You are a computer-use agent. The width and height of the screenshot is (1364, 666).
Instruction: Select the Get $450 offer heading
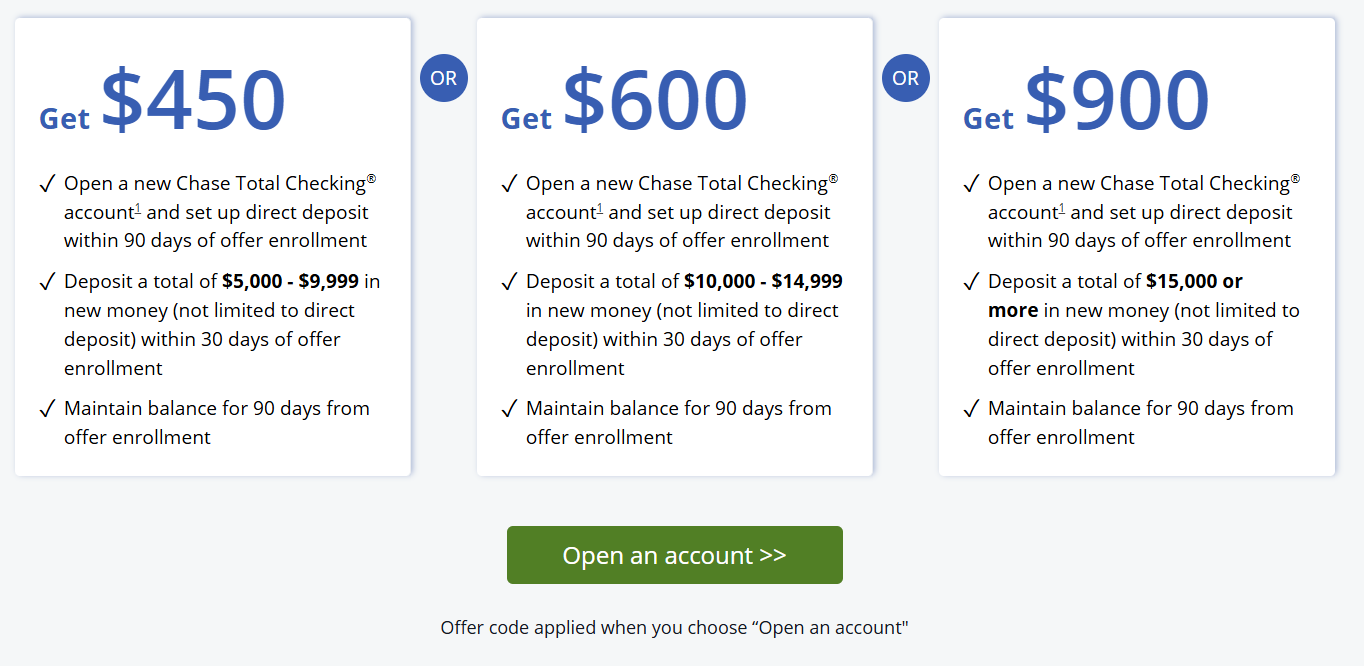163,102
